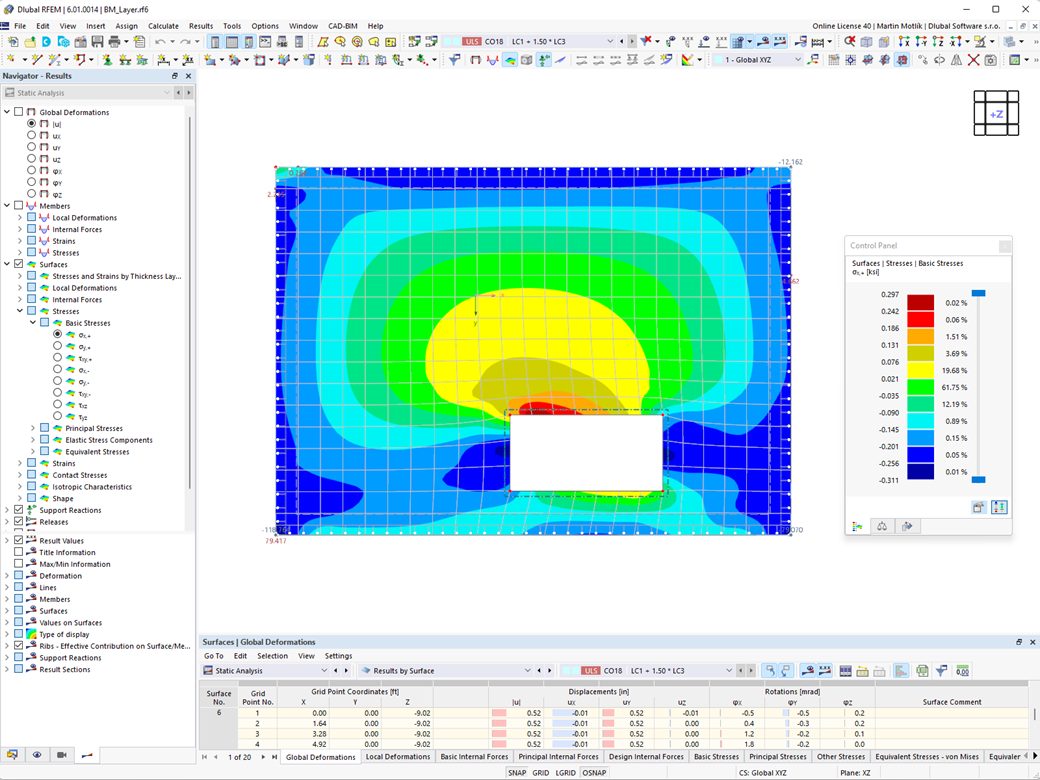Click the color scale settings icon in Control Panel
The width and height of the screenshot is (1040, 780).
(999, 507)
